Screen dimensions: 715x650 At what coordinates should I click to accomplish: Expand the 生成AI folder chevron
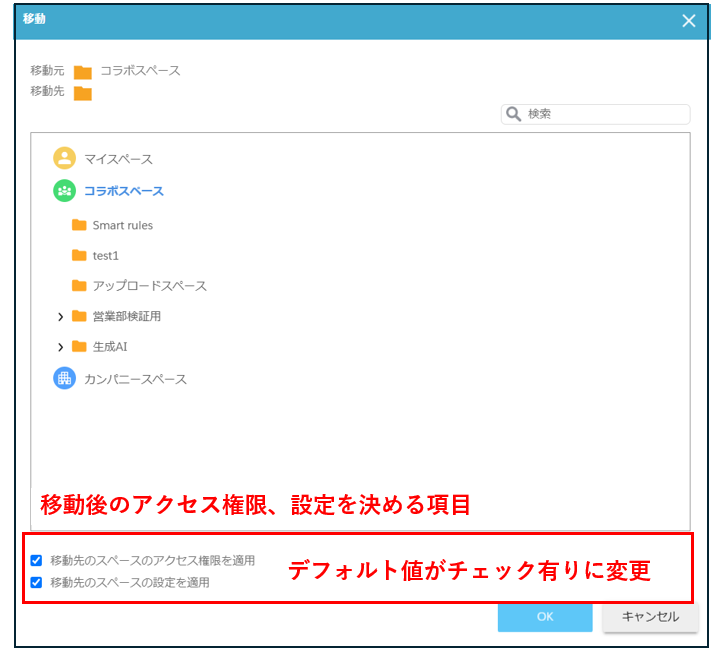point(60,347)
